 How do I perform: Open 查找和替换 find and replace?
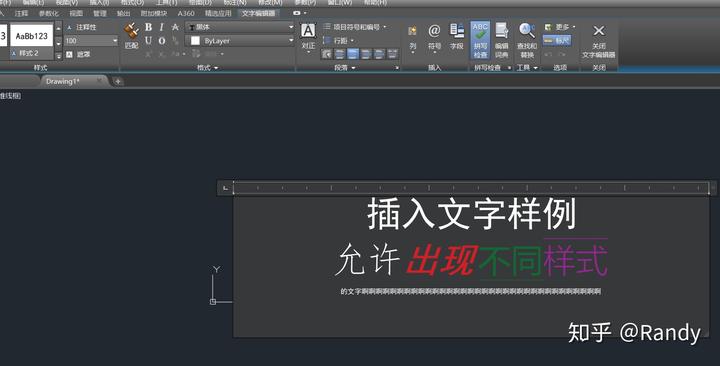click(527, 40)
